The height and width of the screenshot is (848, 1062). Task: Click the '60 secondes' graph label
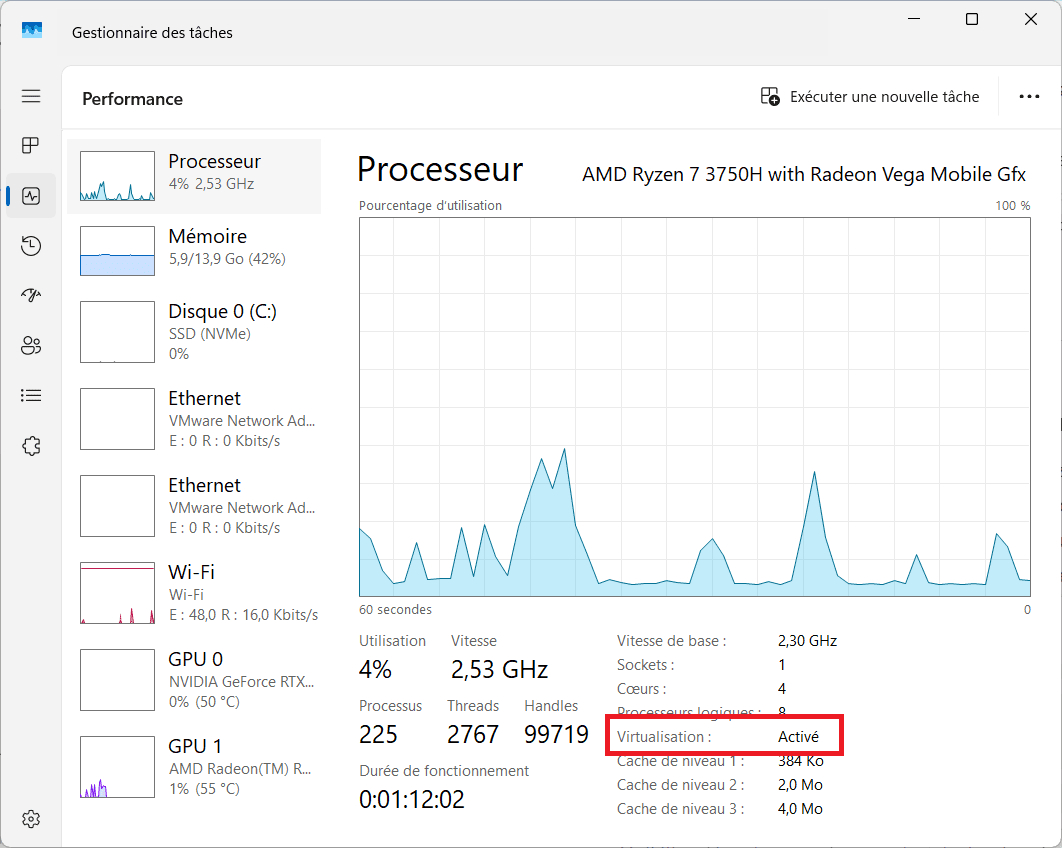click(395, 610)
